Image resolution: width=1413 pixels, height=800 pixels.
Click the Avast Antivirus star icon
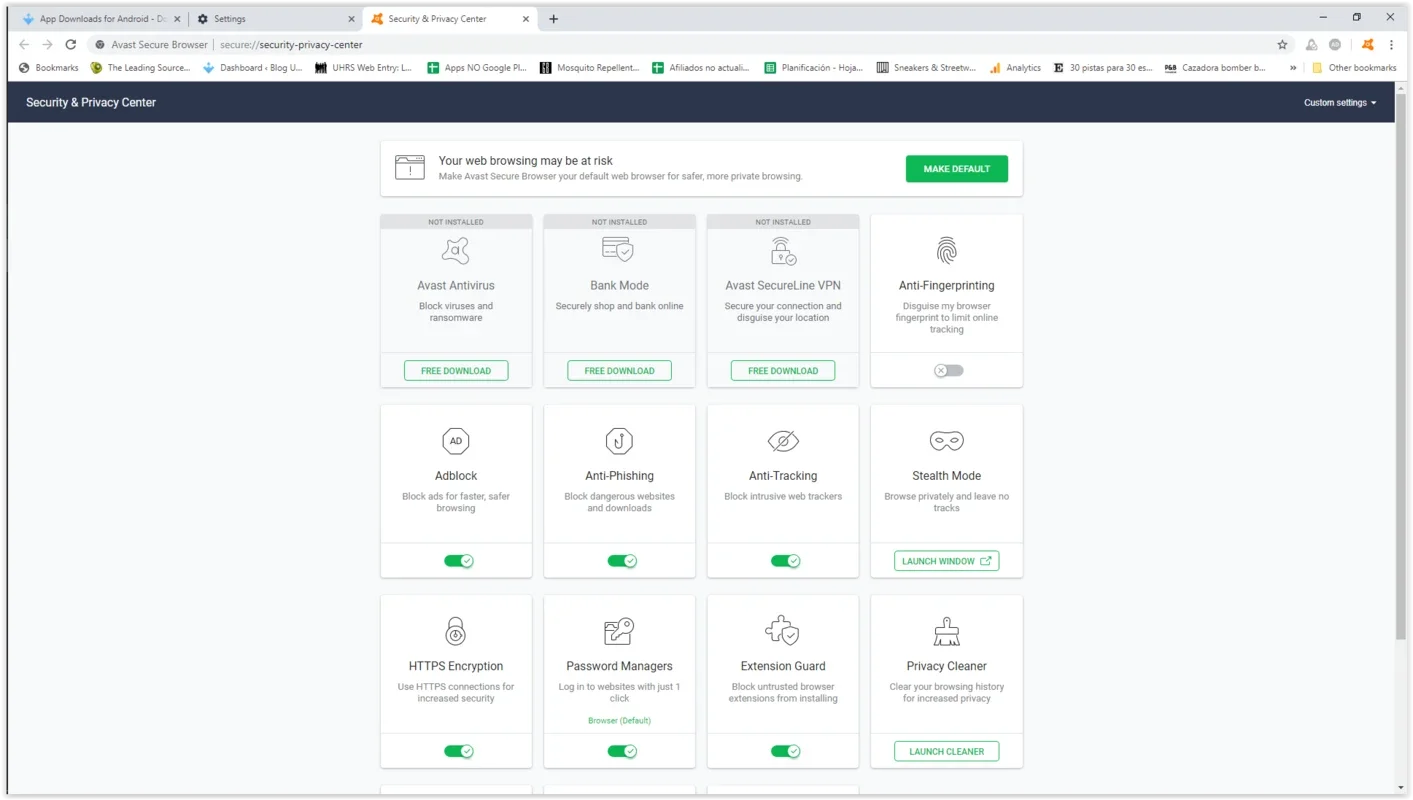click(456, 250)
